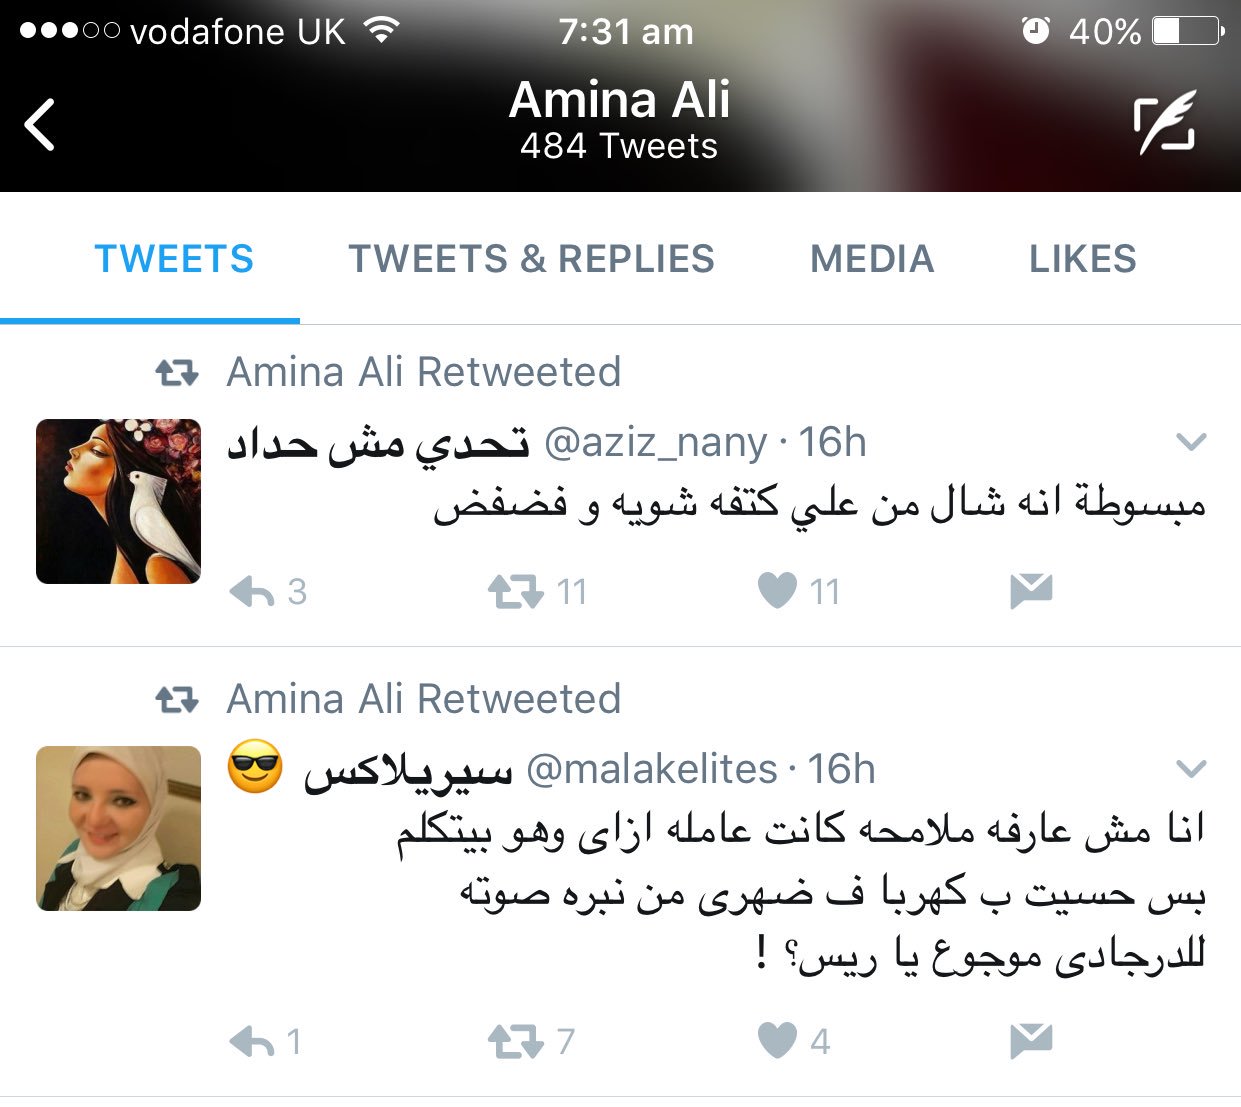Share @malakelites tweet via message icon
This screenshot has height=1107, width=1241.
(x=1031, y=1041)
